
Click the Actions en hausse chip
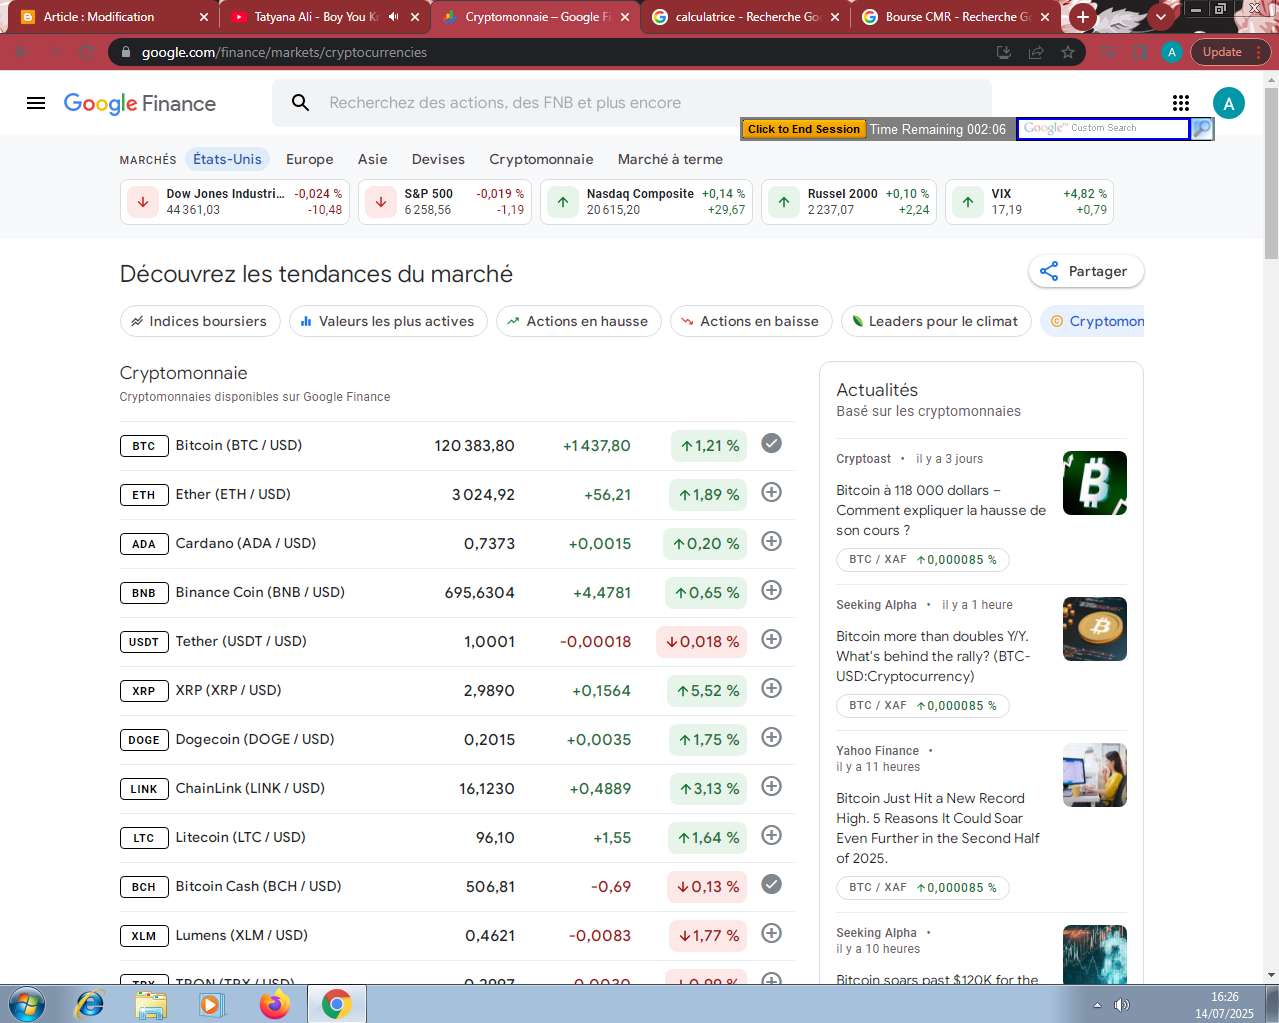(x=578, y=321)
